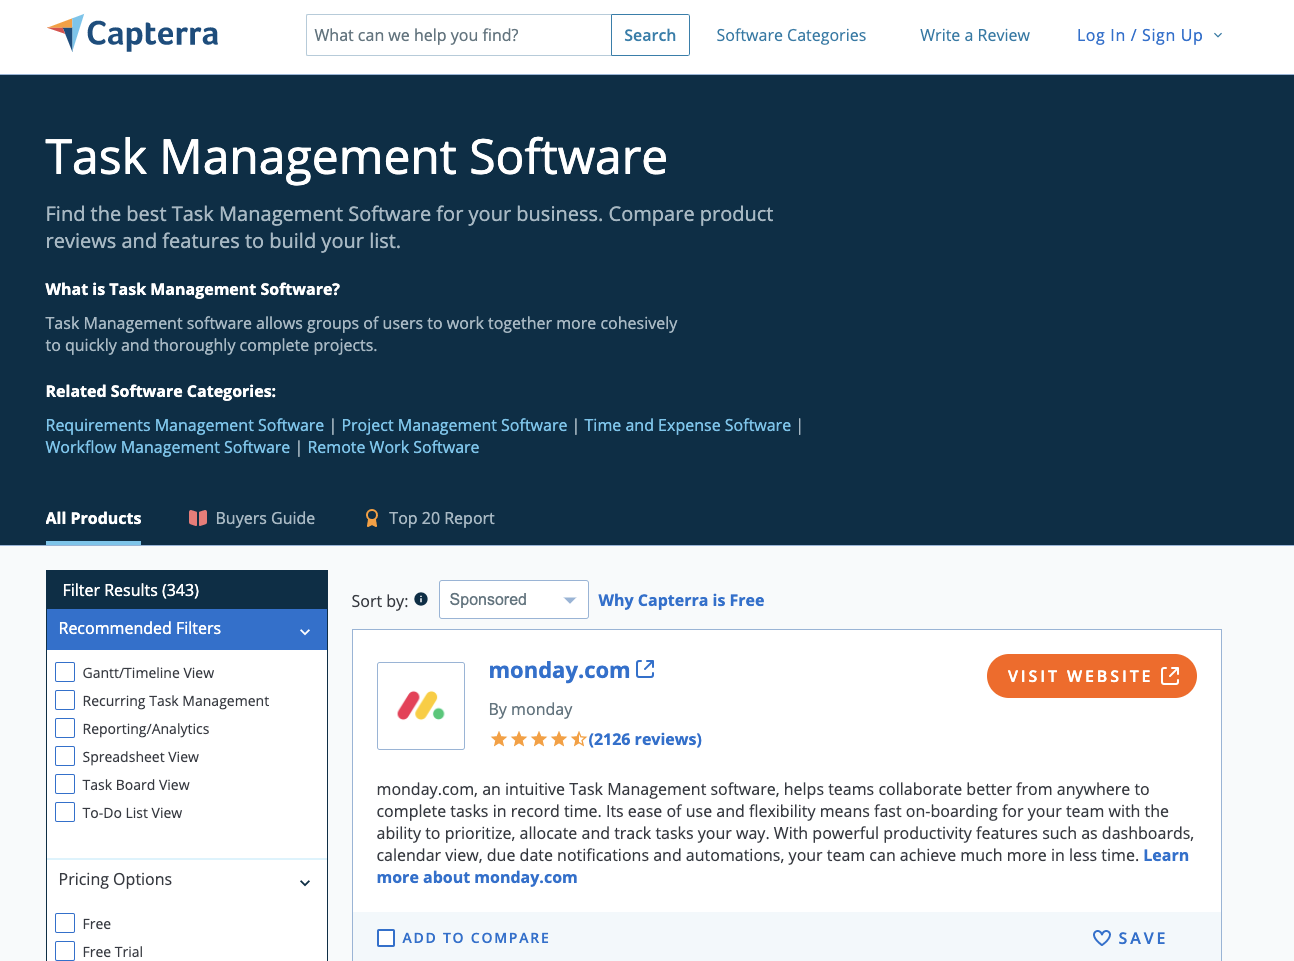Click 'Related Software Categories:' label

pos(161,391)
